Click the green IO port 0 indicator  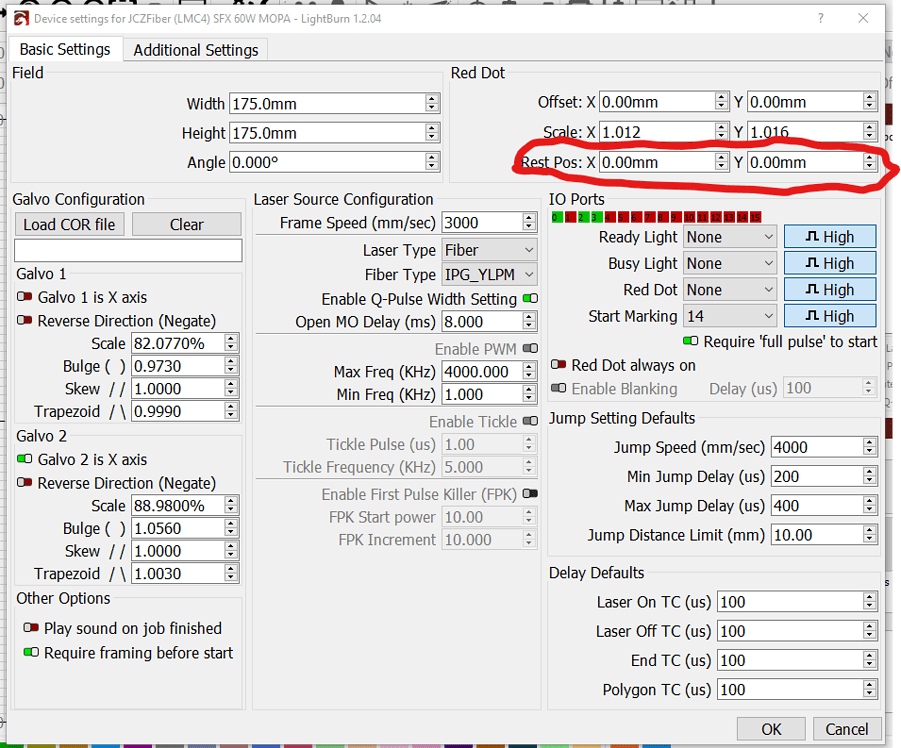(x=556, y=216)
